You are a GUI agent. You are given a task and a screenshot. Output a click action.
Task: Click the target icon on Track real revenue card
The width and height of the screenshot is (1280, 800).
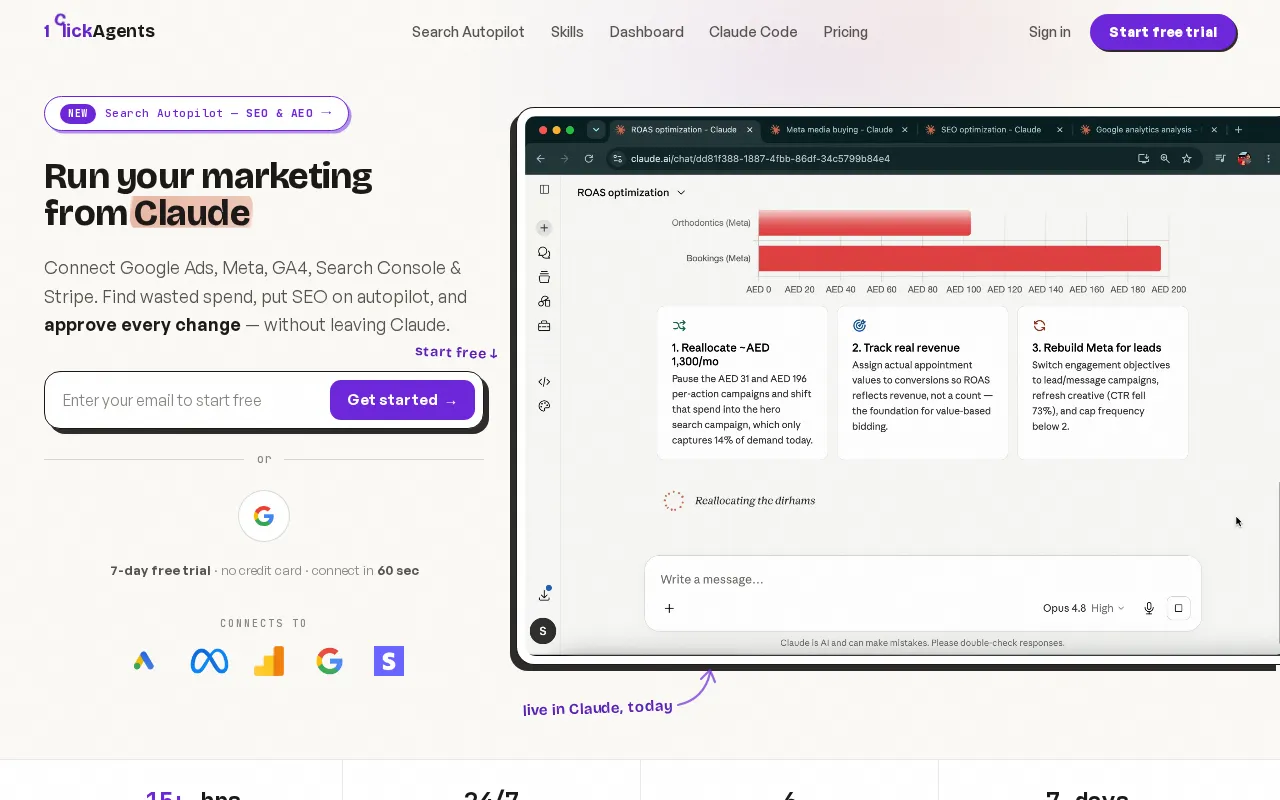click(x=859, y=326)
